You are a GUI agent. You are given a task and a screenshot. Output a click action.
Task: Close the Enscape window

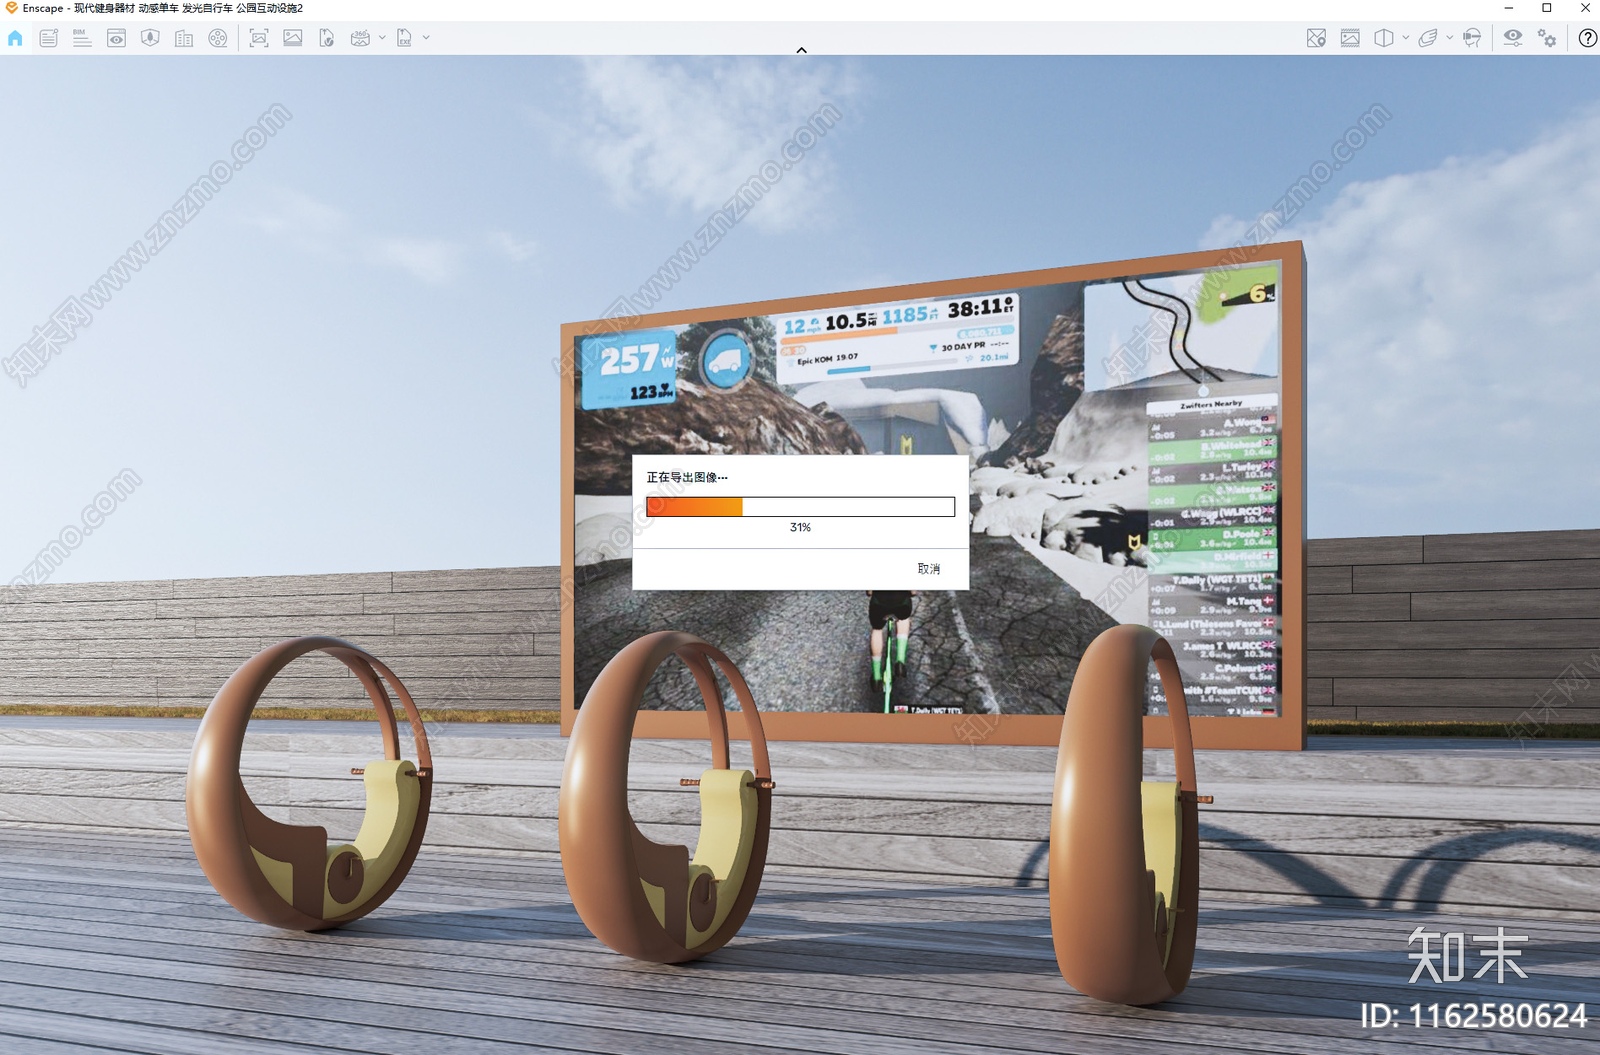tap(1584, 8)
